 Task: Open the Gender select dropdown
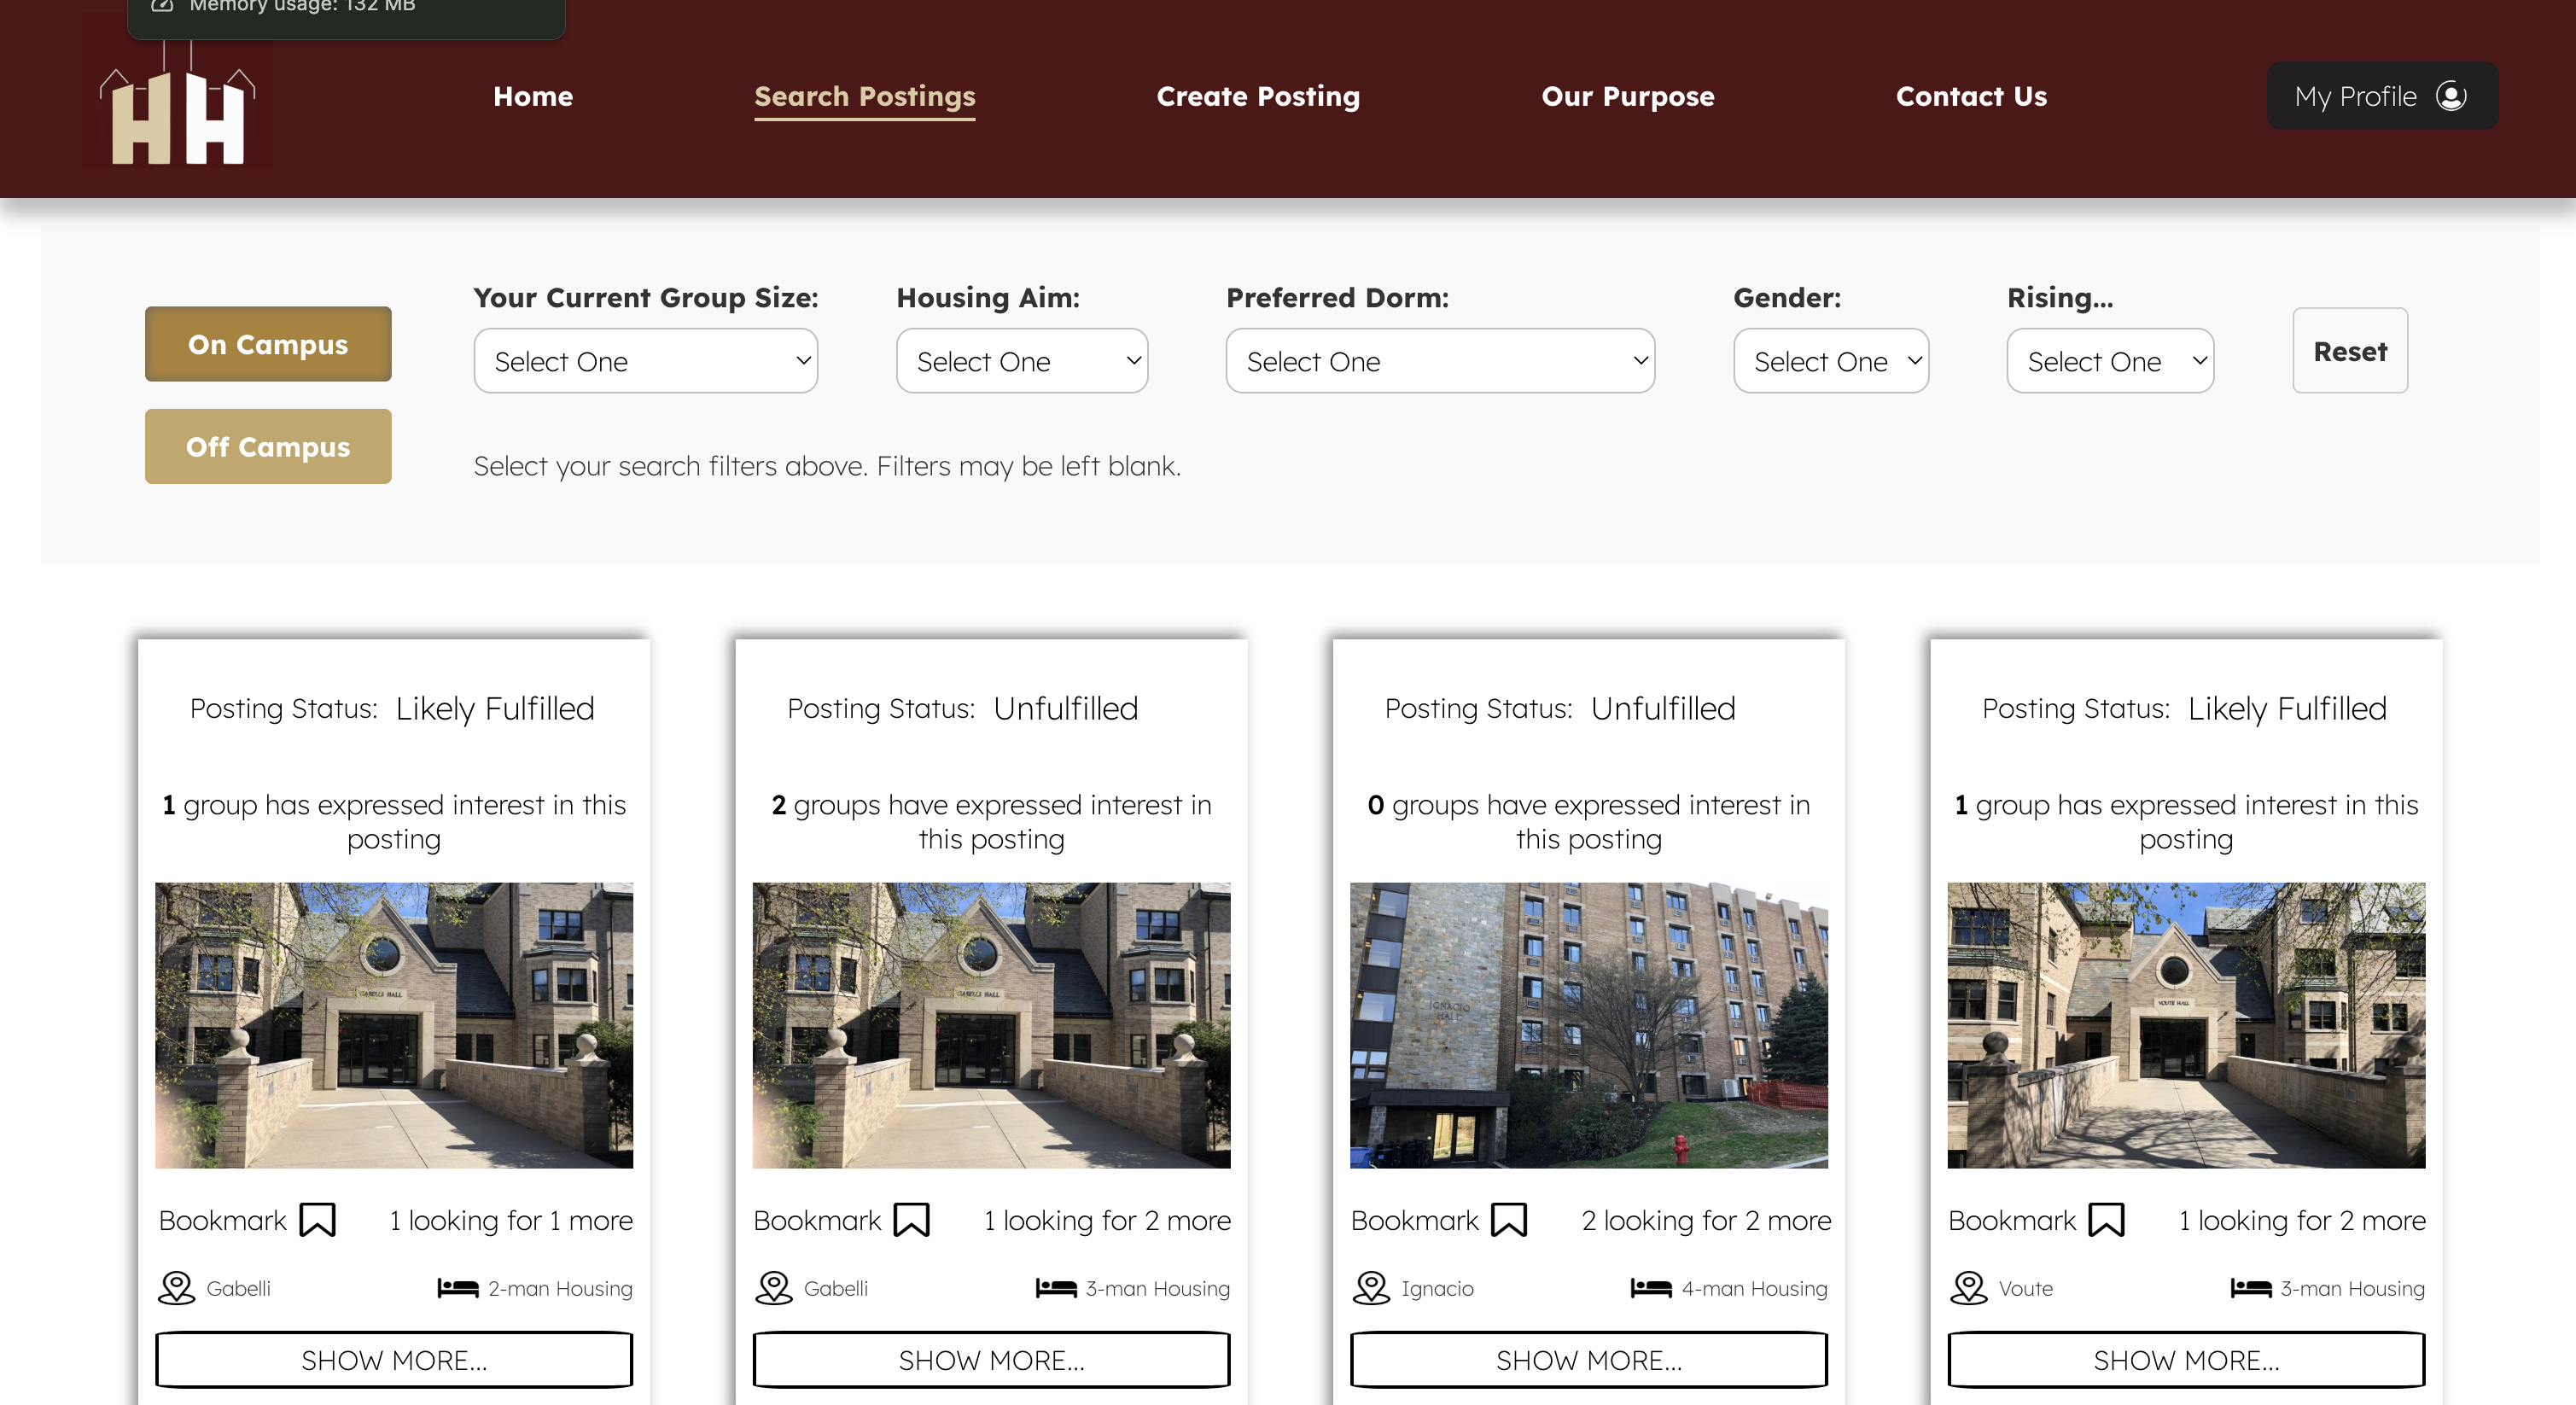[1830, 361]
